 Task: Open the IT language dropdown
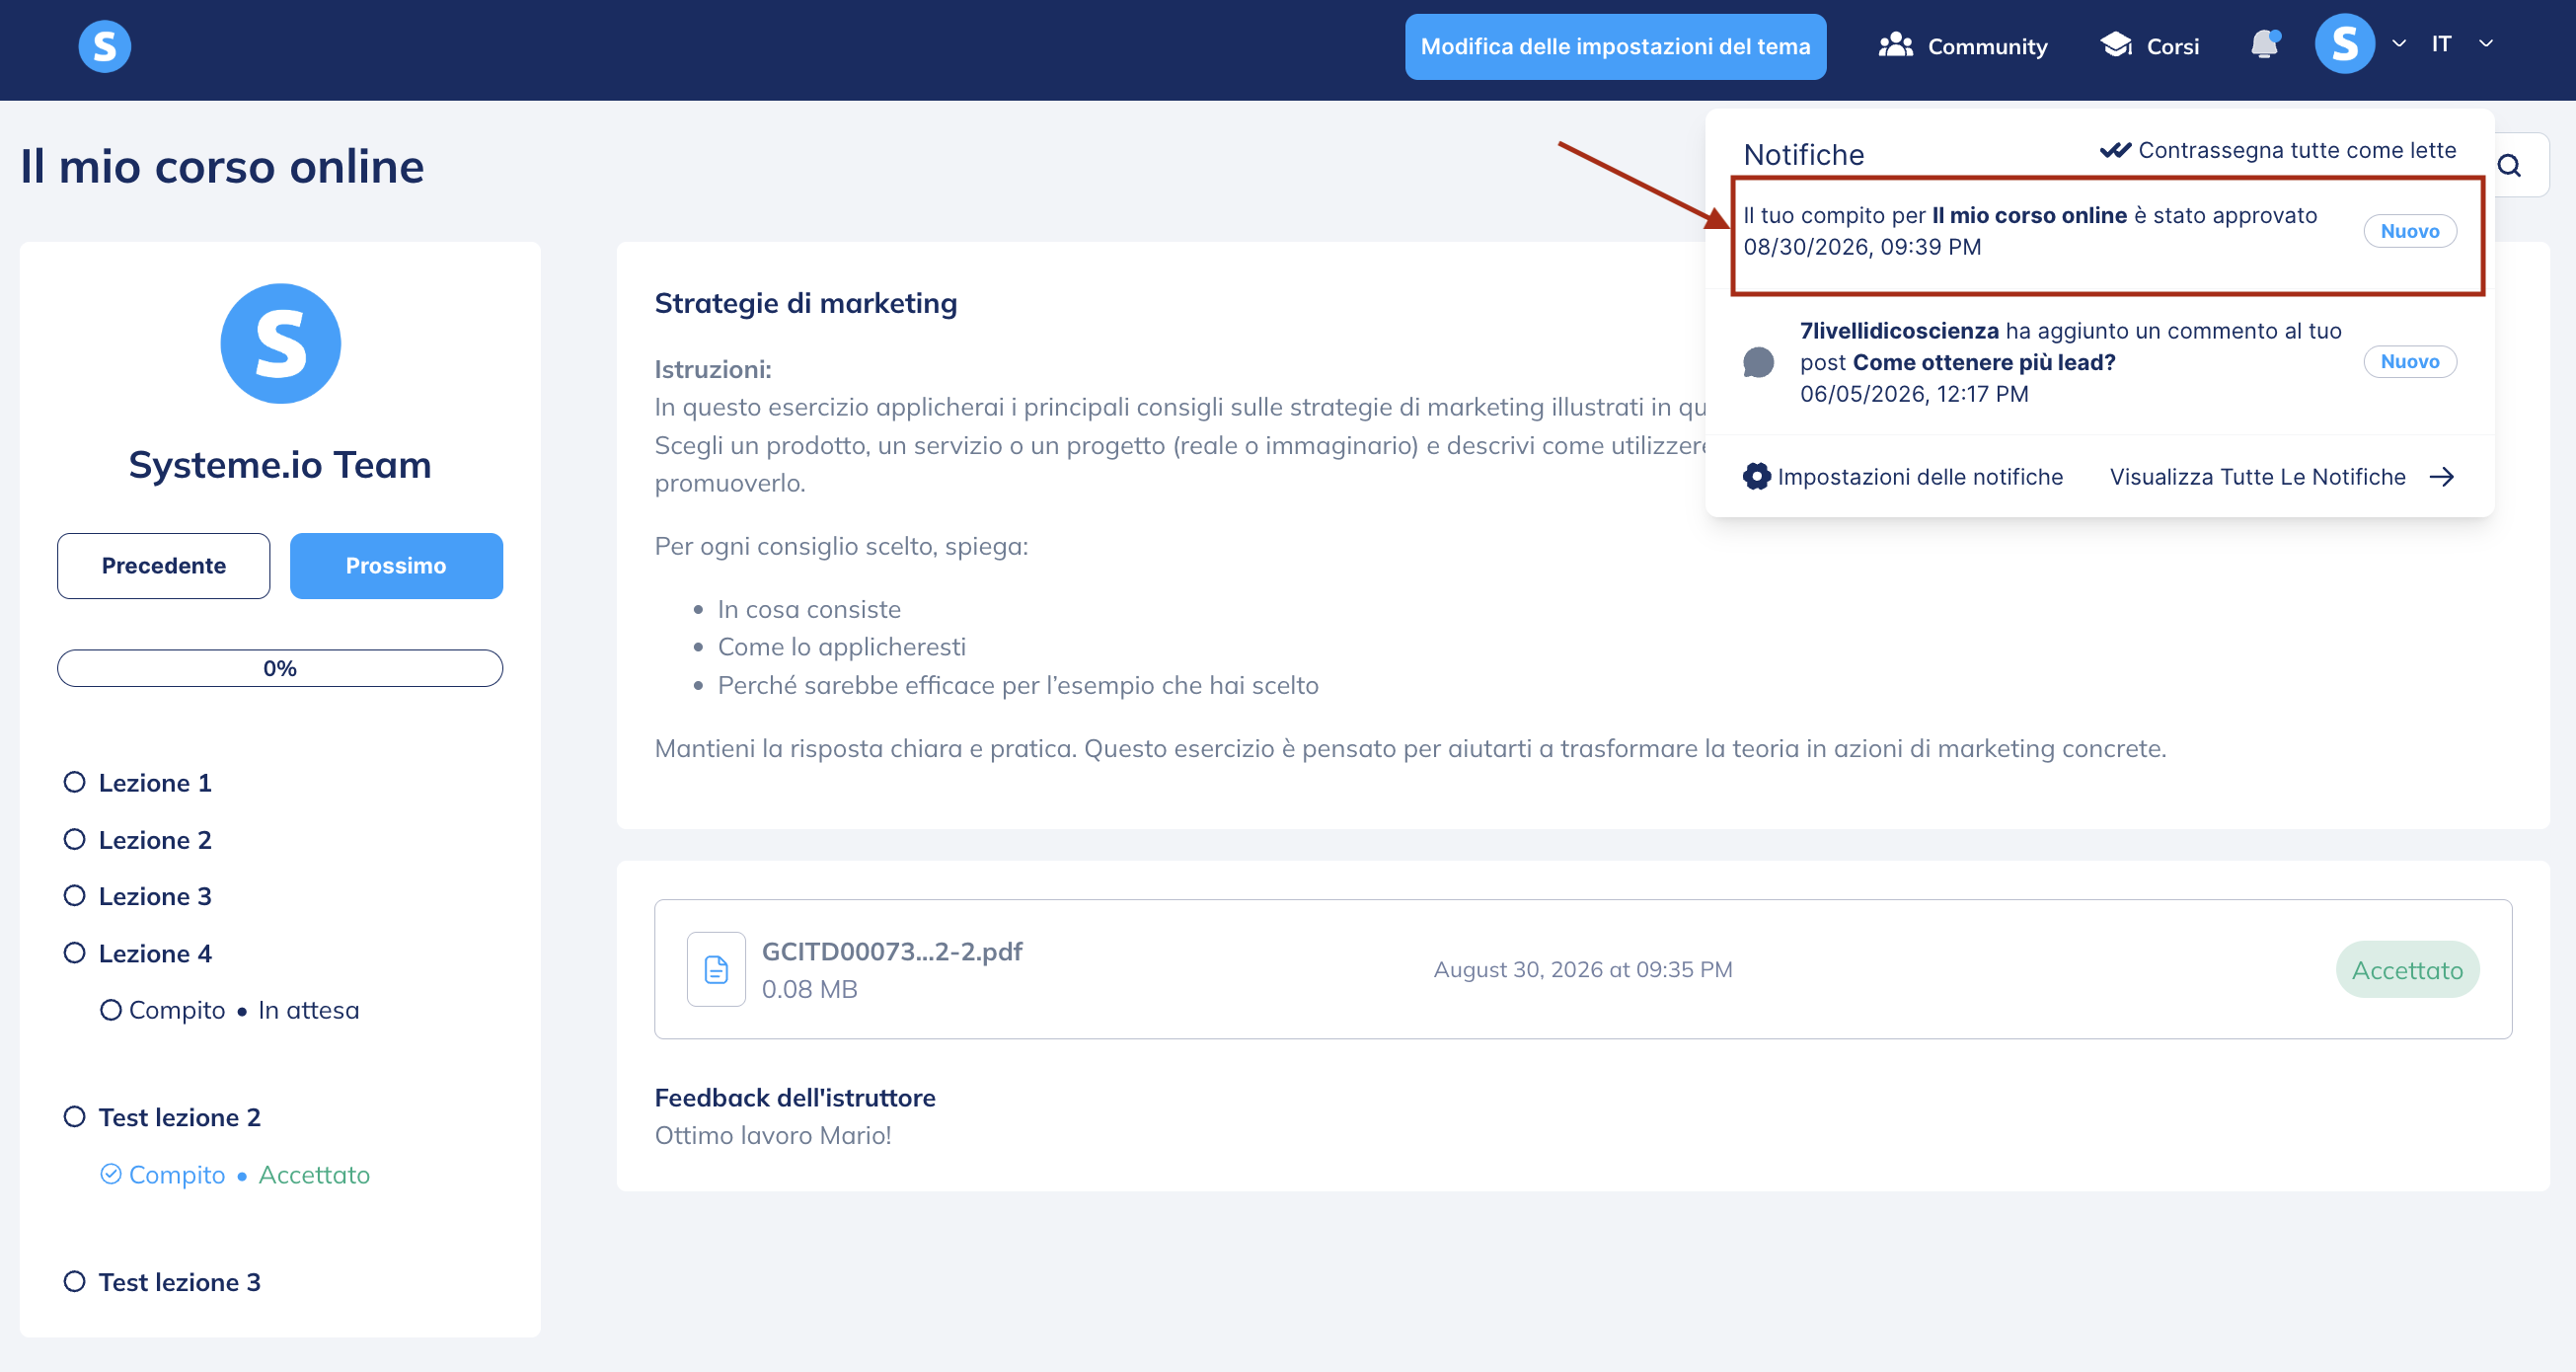pyautogui.click(x=2462, y=44)
